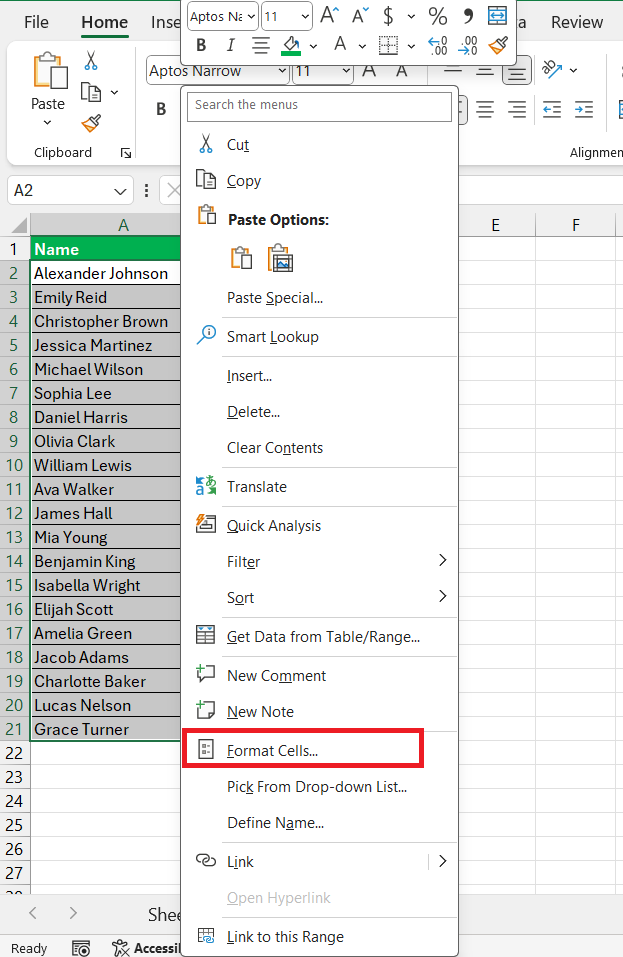Image resolution: width=623 pixels, height=957 pixels.
Task: Open borders dropdown arrow in mini toolbar
Action: point(411,46)
